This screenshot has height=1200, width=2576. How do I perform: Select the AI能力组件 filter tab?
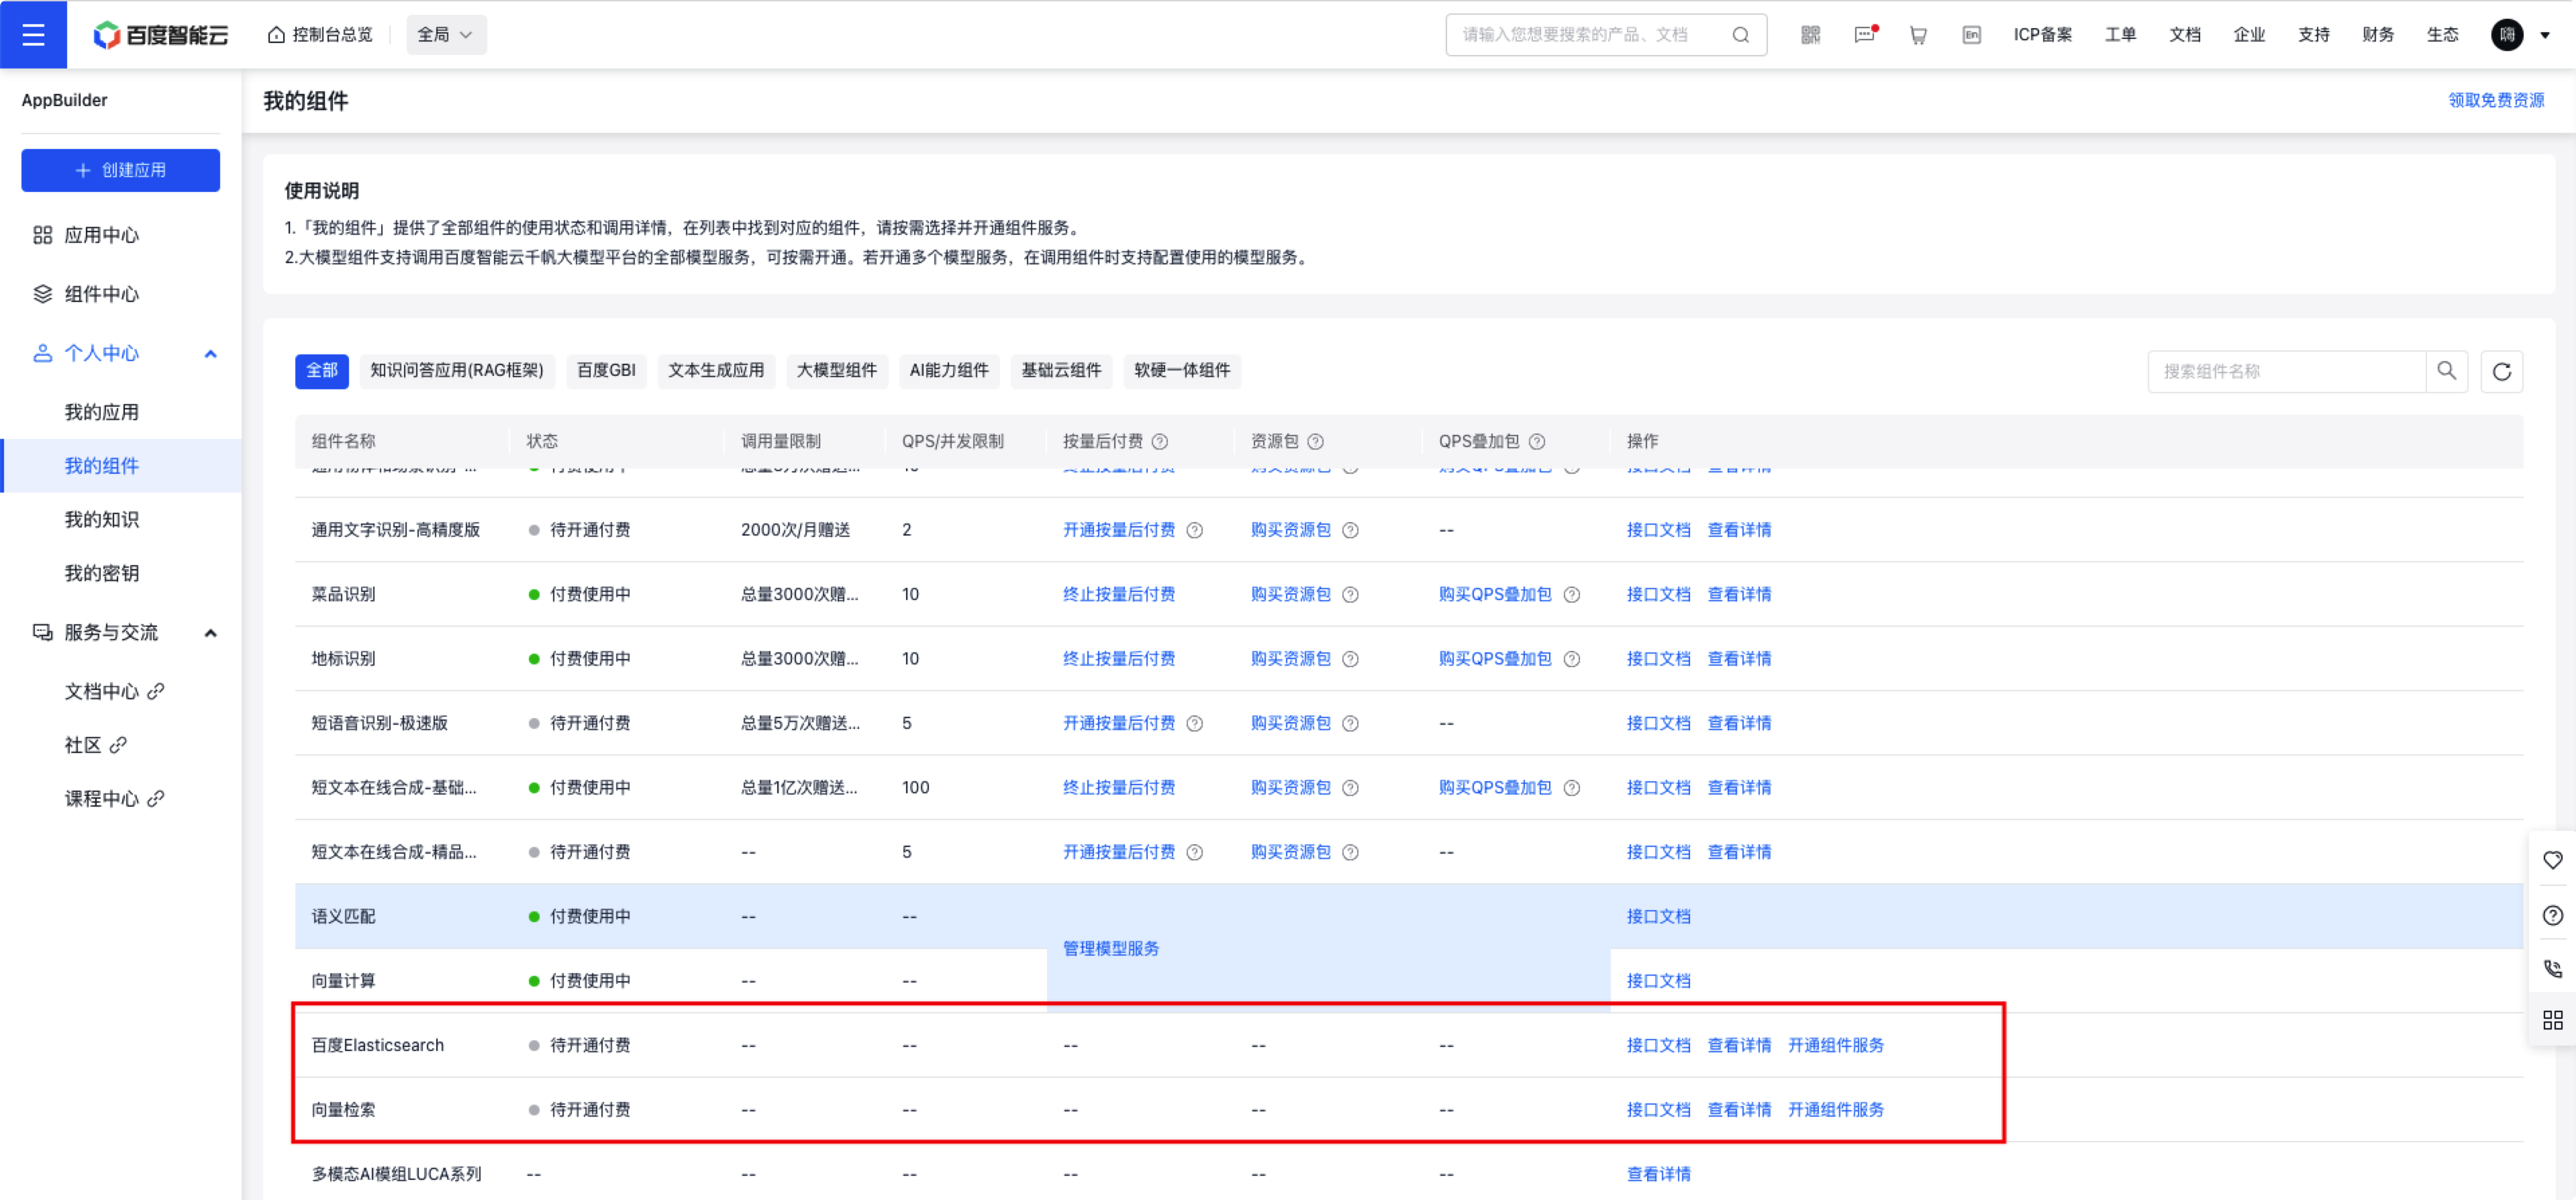949,370
